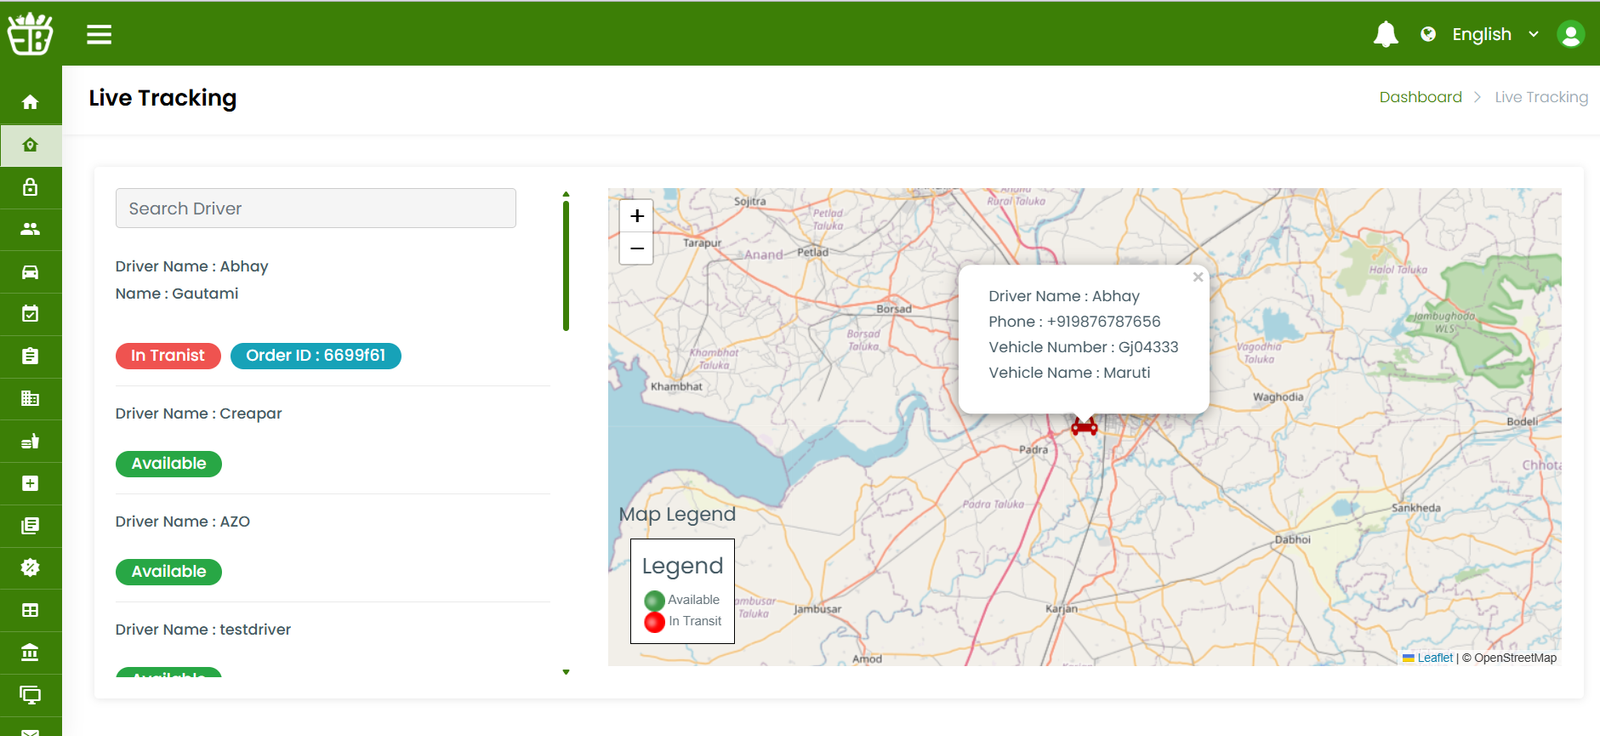Image resolution: width=1600 pixels, height=736 pixels.
Task: Navigate to Dashboard breadcrumb link
Action: pyautogui.click(x=1420, y=97)
